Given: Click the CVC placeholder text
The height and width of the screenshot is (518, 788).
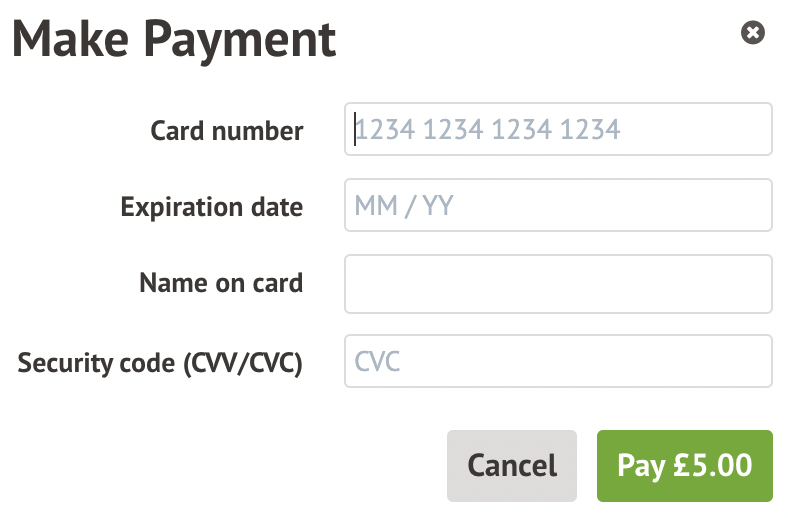Looking at the screenshot, I should click(x=378, y=361).
